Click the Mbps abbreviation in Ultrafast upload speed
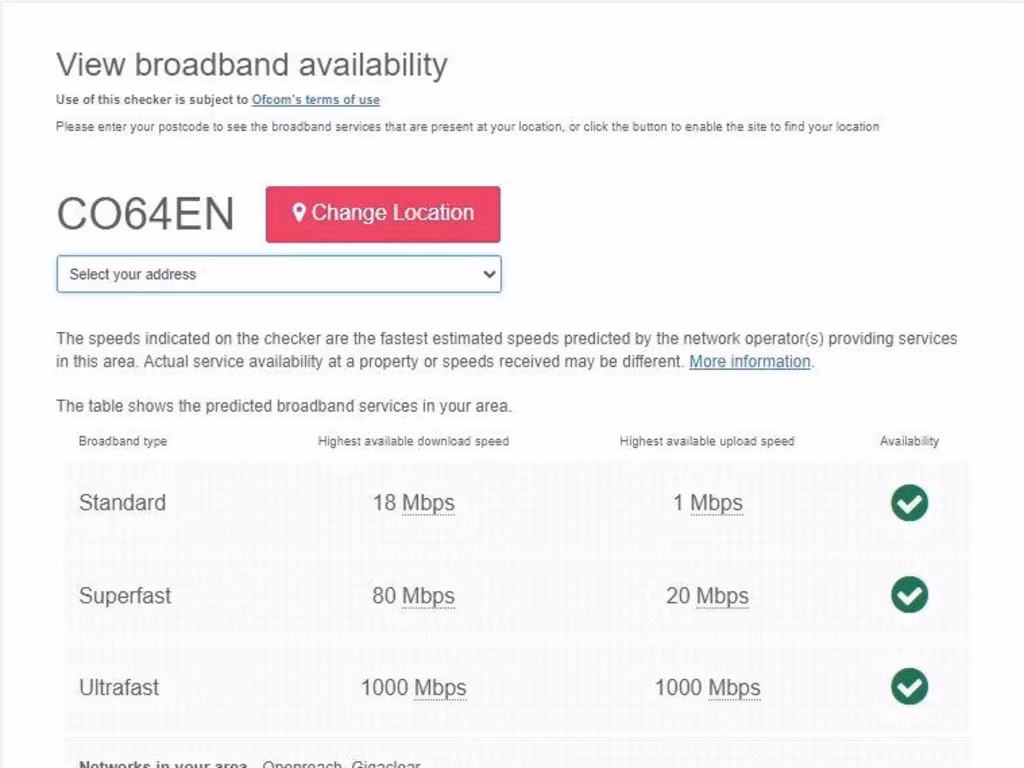This screenshot has height=768, width=1024. 734,689
